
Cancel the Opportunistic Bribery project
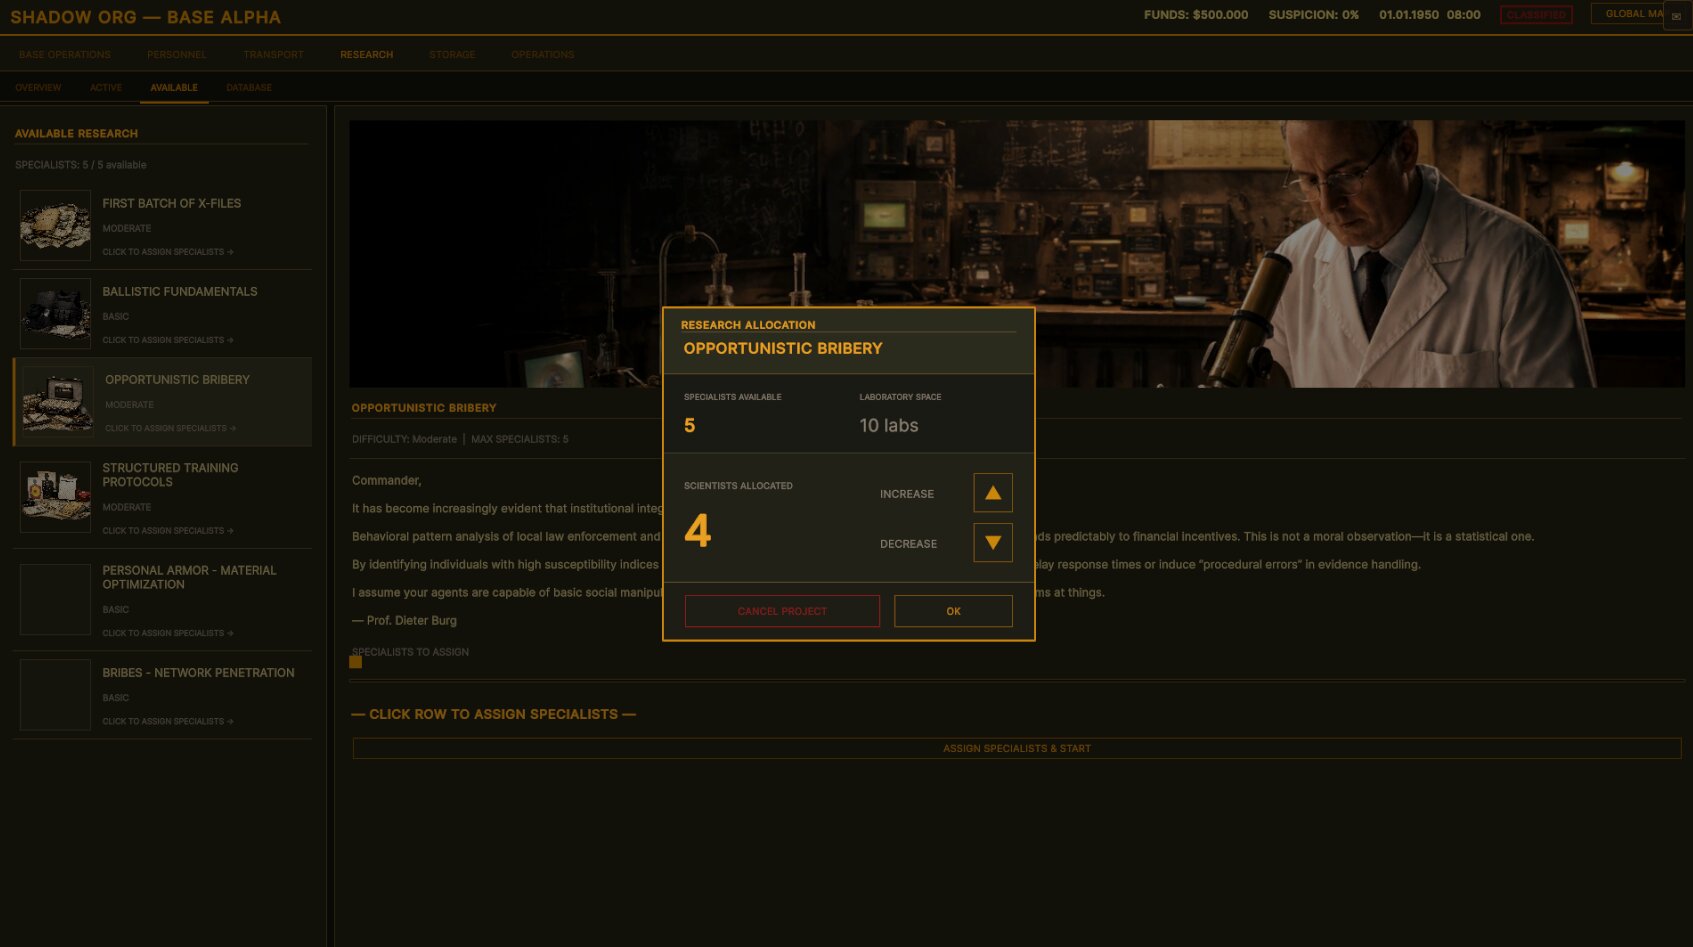pyautogui.click(x=781, y=611)
